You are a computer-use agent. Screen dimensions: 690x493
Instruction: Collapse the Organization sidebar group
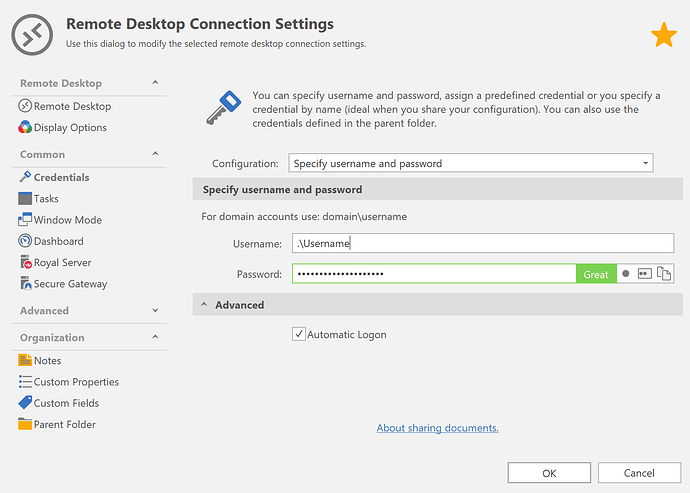[155, 338]
